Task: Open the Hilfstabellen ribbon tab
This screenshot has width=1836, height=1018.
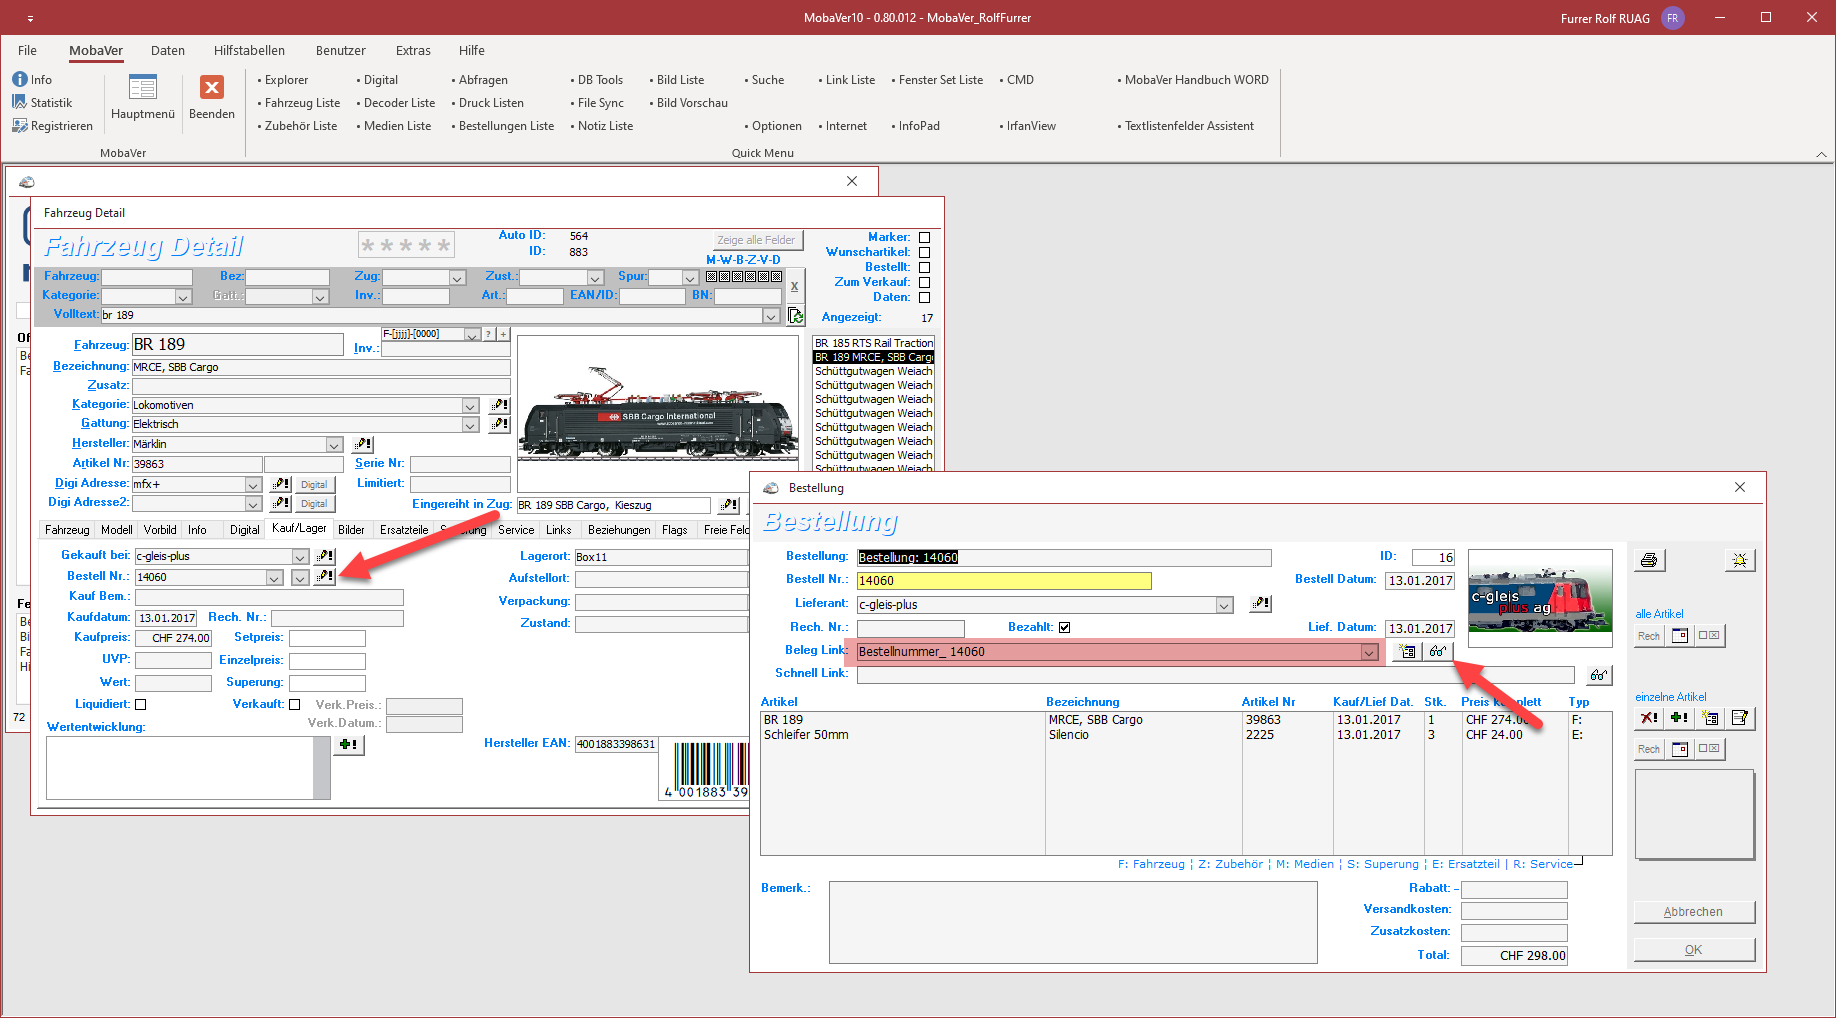Action: pyautogui.click(x=249, y=50)
